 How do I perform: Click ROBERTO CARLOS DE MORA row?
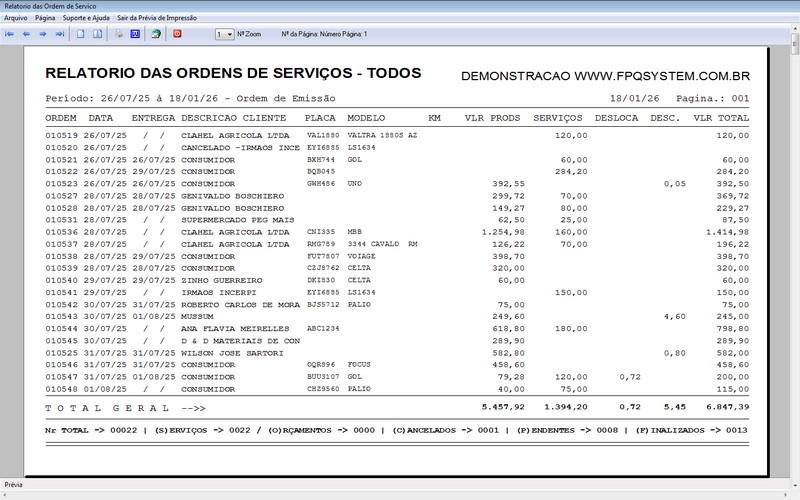pyautogui.click(x=240, y=305)
